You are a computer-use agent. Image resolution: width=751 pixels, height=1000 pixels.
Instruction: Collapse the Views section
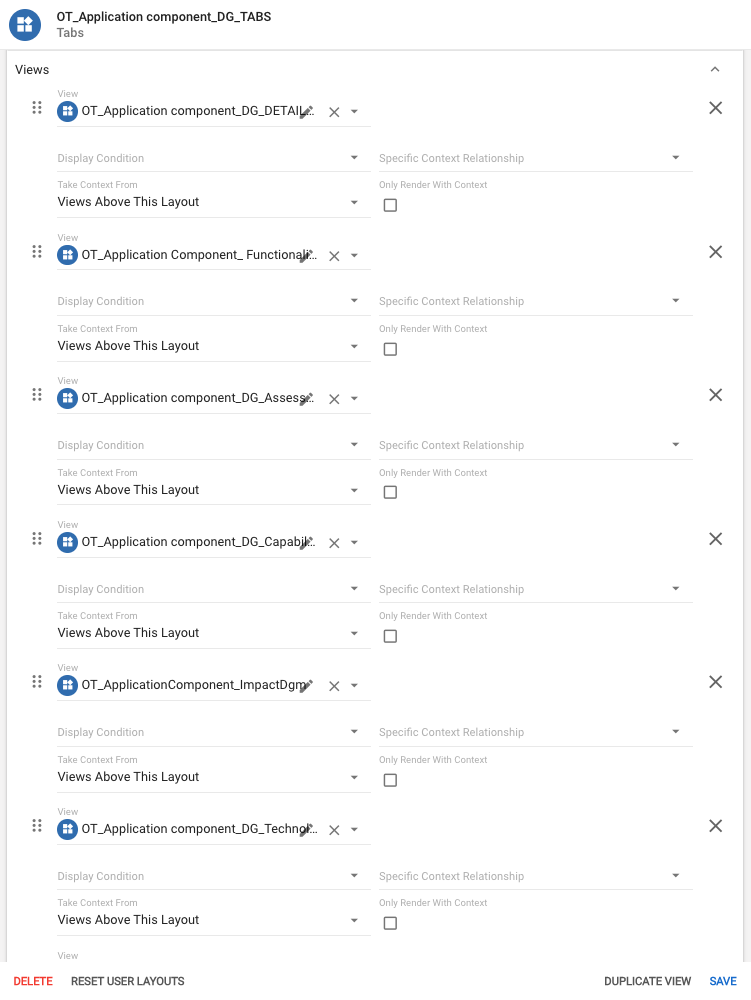coord(714,70)
